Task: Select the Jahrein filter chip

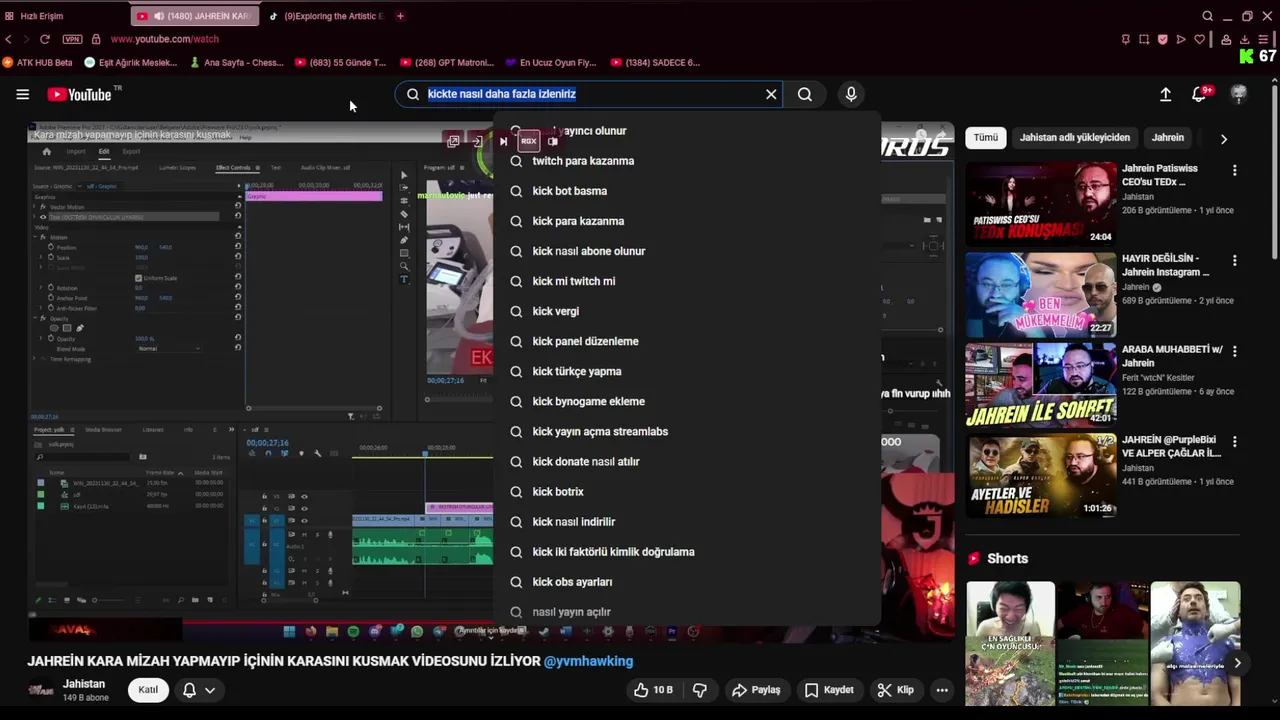Action: coord(1168,138)
